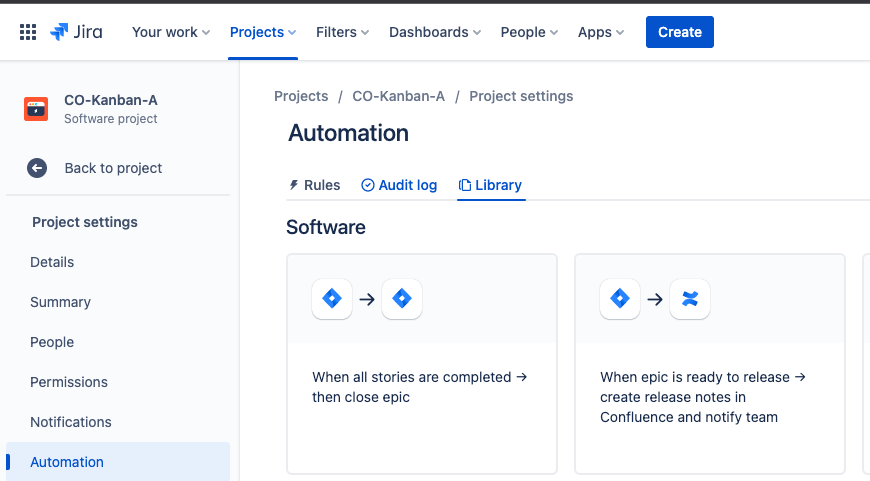This screenshot has width=870, height=481.
Task: Click the blue Create button
Action: click(680, 32)
